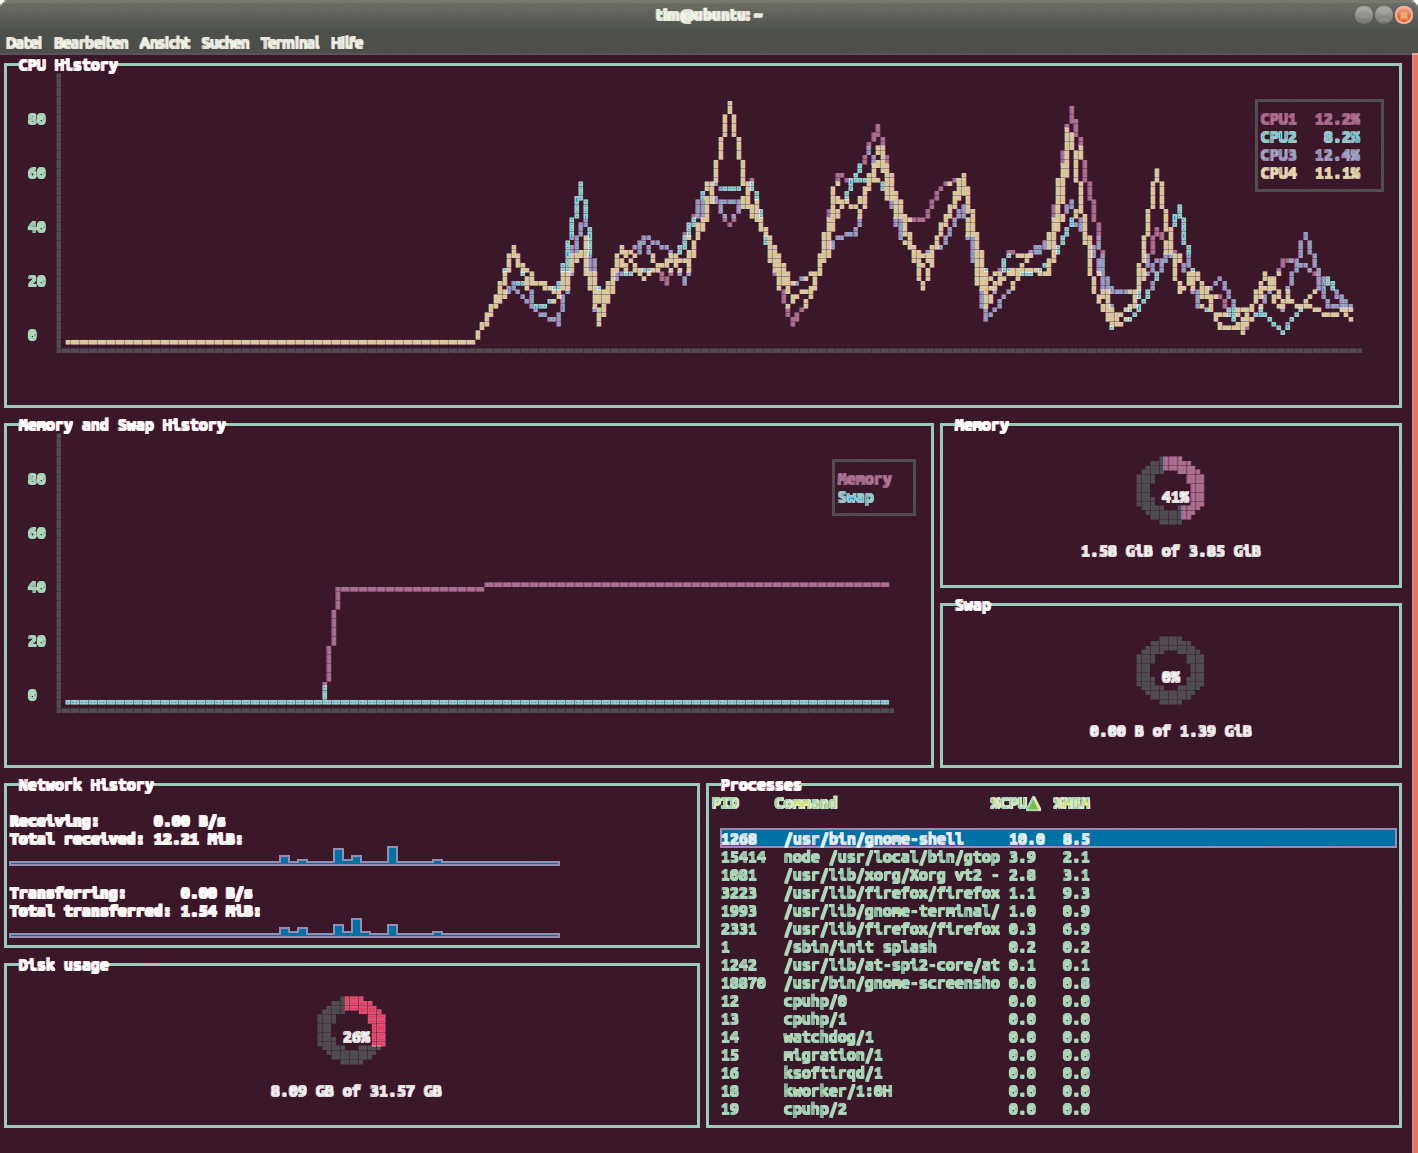Viewport: 1418px width, 1153px height.
Task: Click the Disk usage donut showing 26%
Action: pyautogui.click(x=352, y=1030)
